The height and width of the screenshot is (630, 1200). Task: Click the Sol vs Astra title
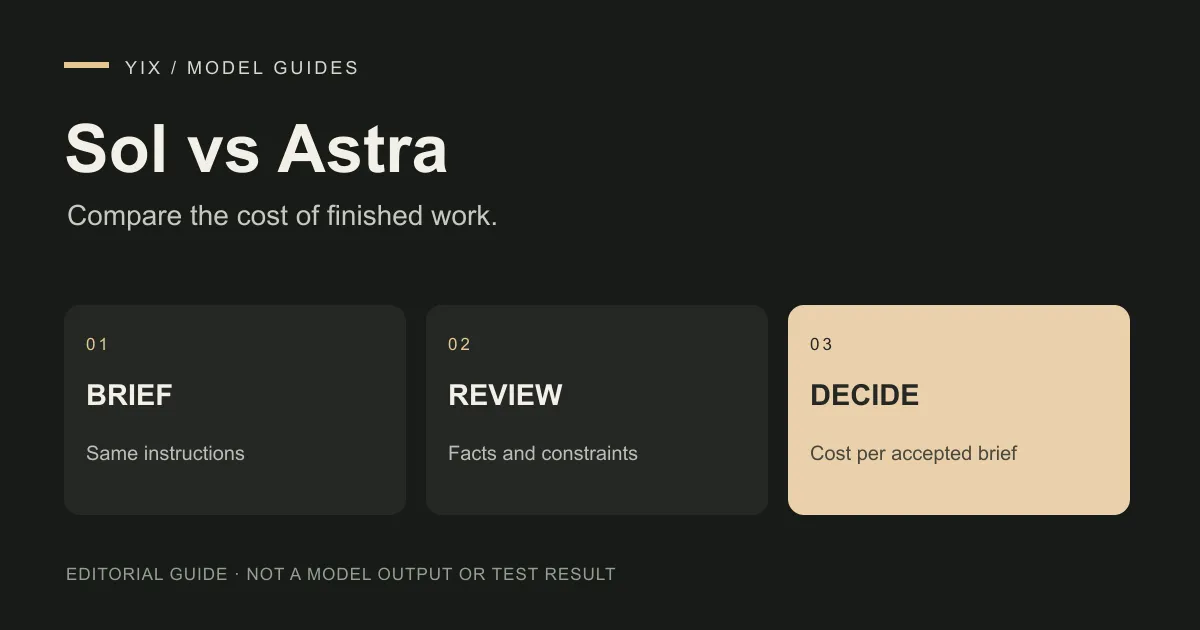[256, 149]
